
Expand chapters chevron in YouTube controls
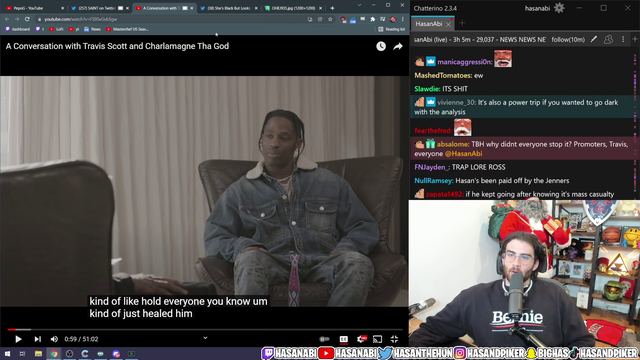coord(205,338)
